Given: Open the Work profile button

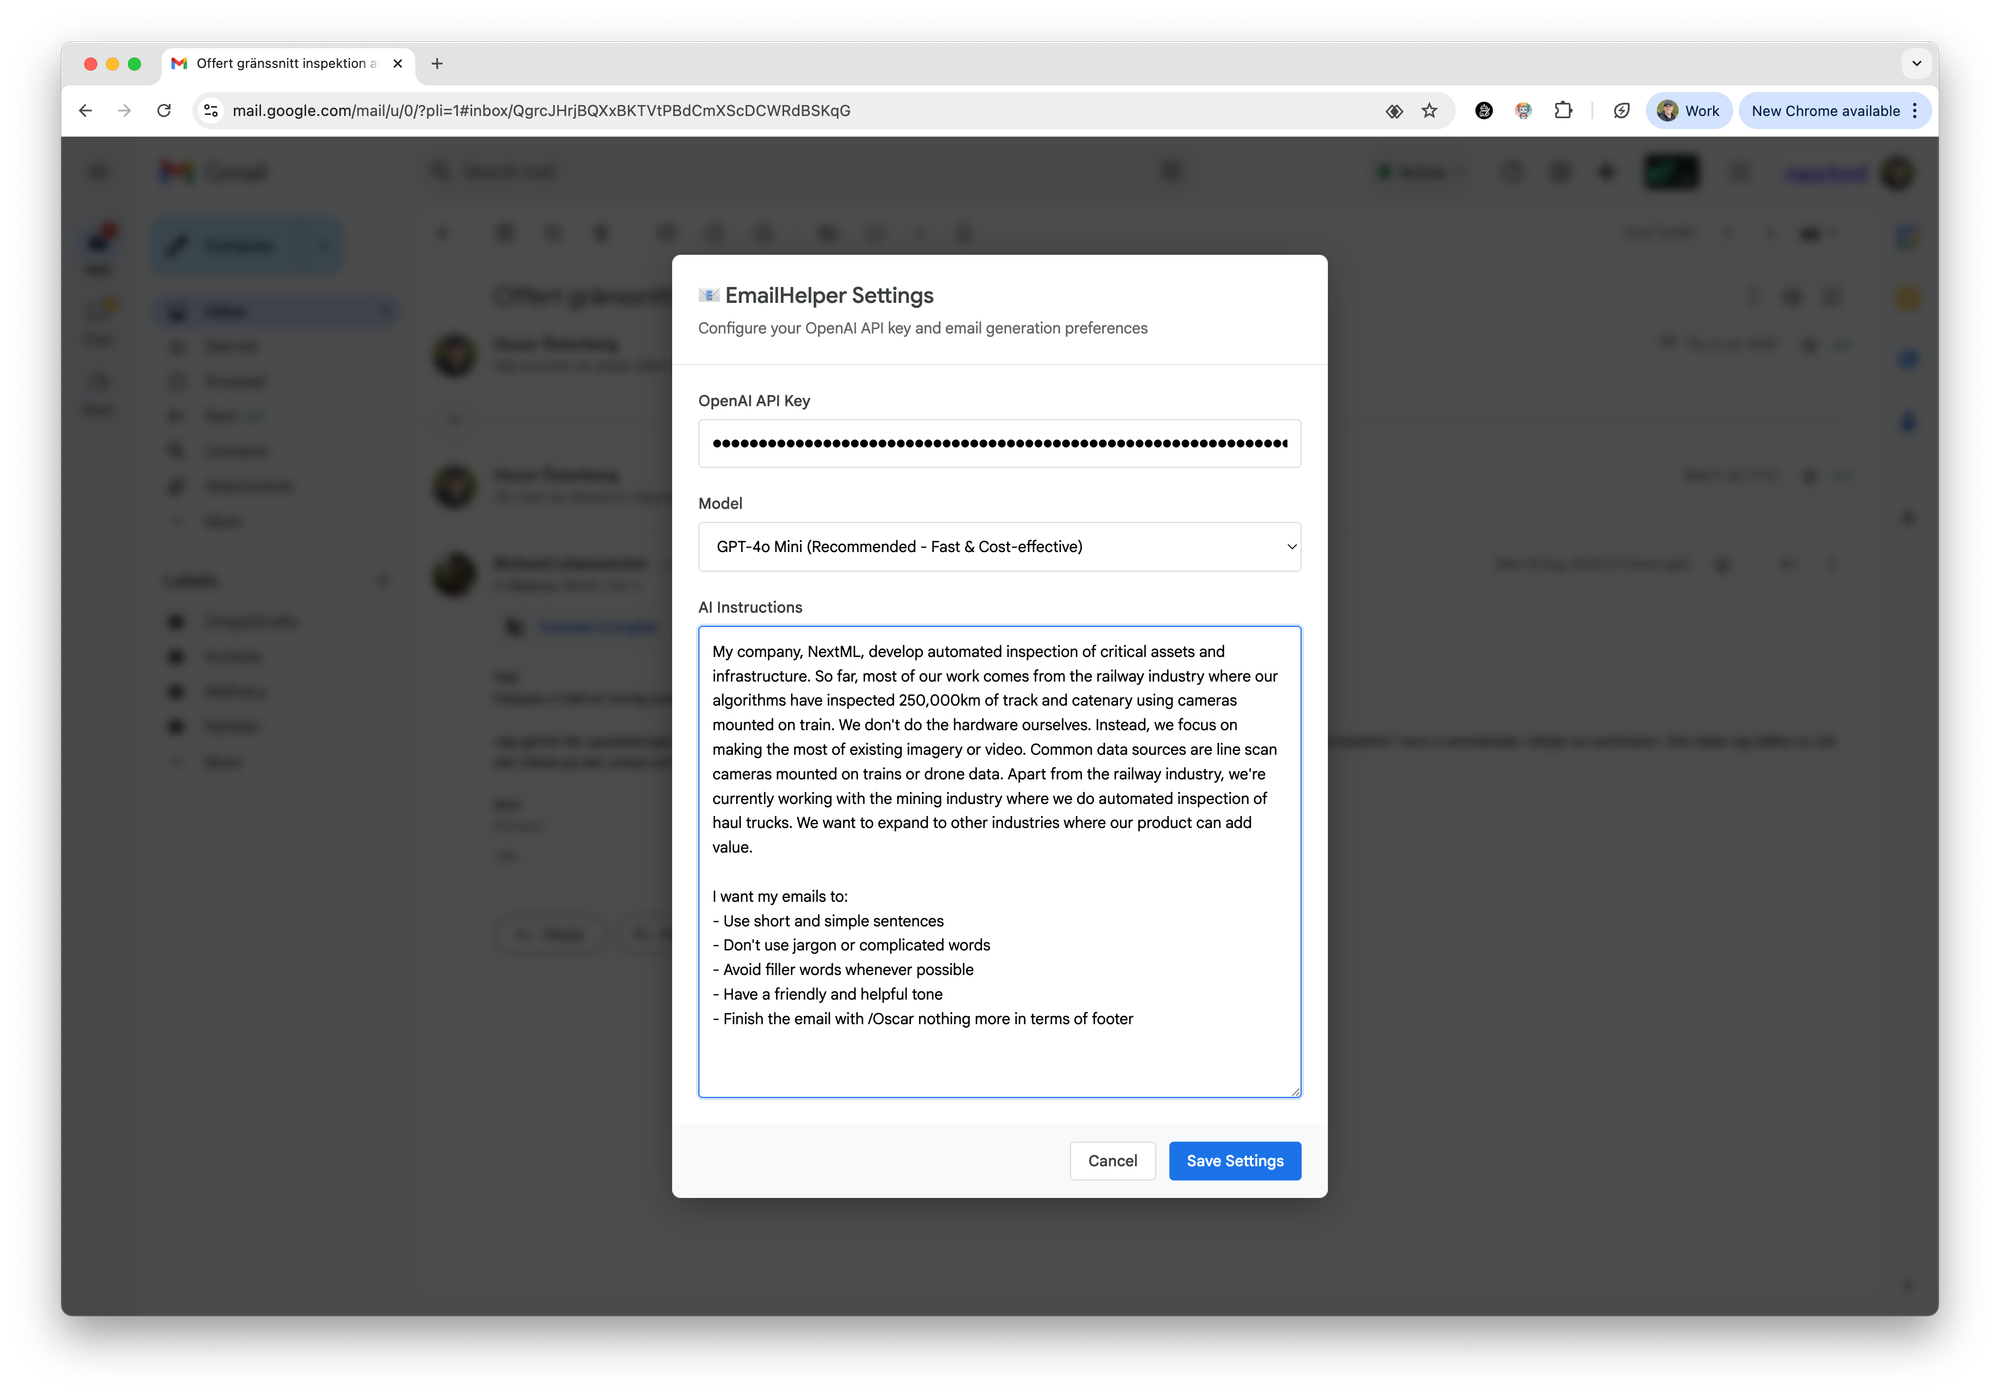Looking at the screenshot, I should (x=1688, y=111).
